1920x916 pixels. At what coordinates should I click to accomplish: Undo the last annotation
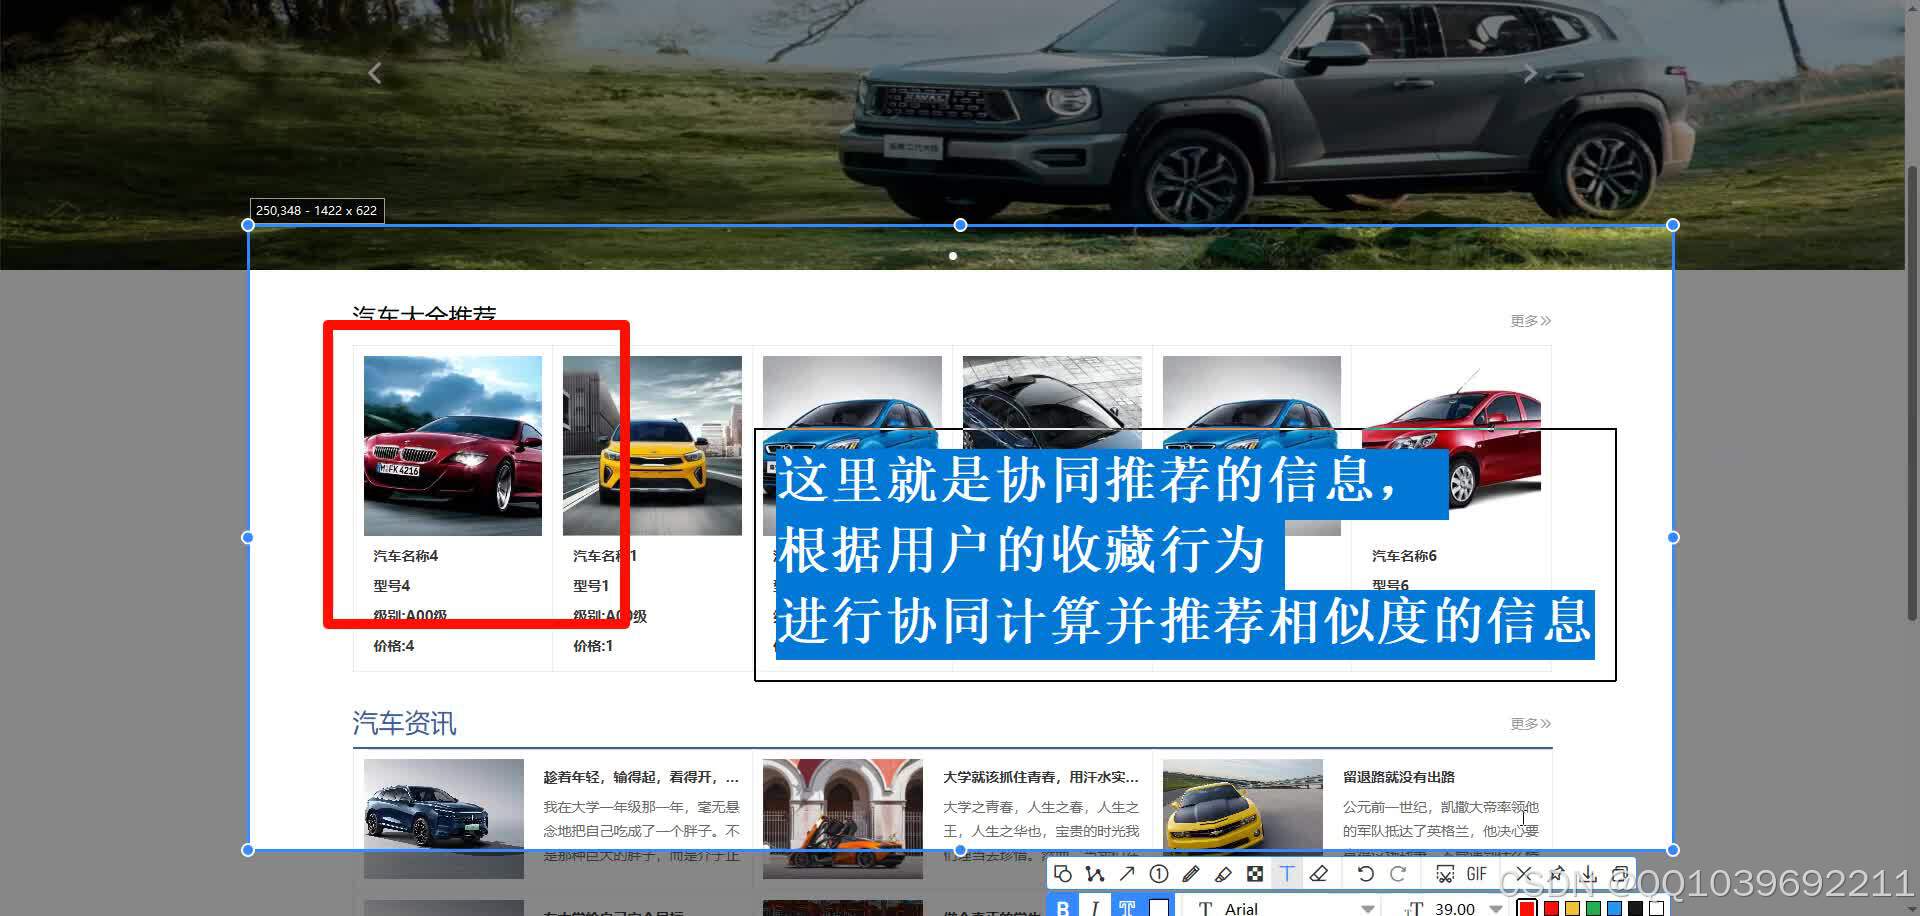(x=1366, y=874)
